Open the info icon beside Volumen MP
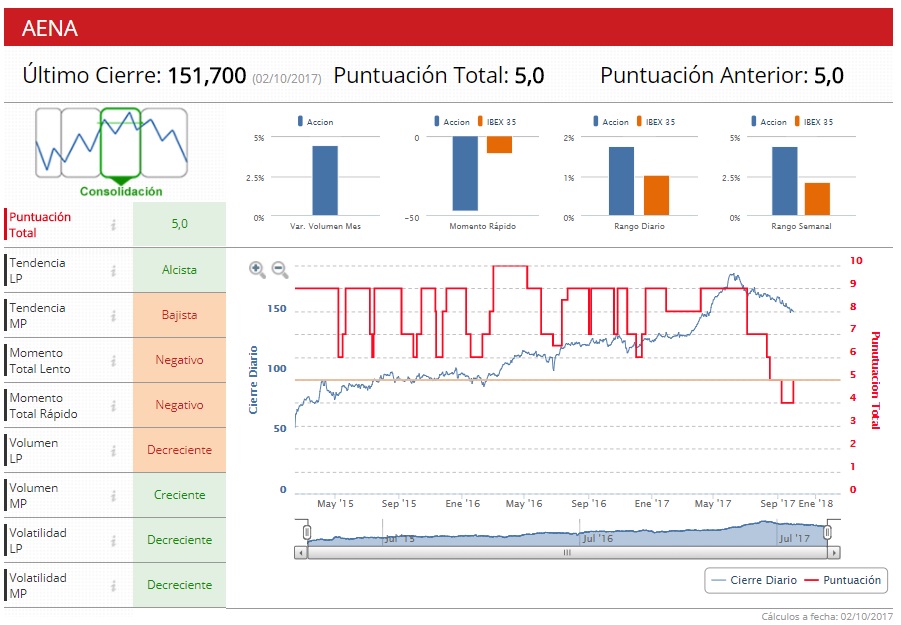Screen dimensions: 901x625 114,495
